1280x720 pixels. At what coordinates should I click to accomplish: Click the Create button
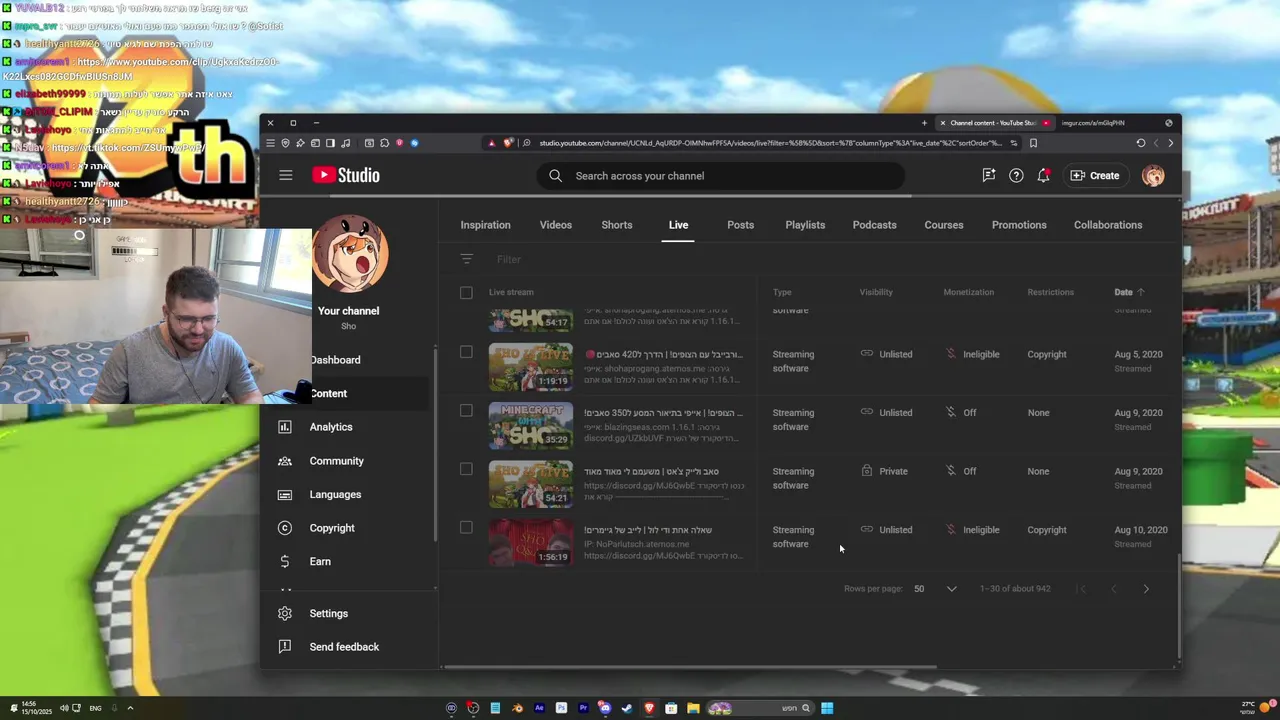tap(1095, 176)
